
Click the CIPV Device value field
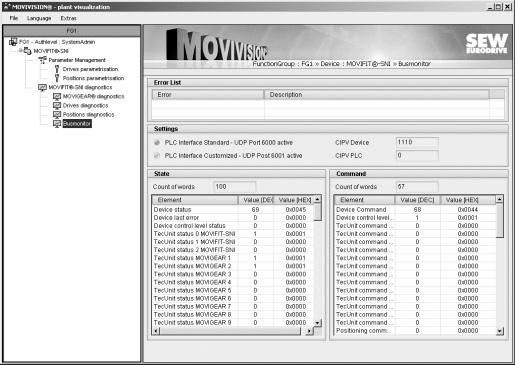(417, 142)
